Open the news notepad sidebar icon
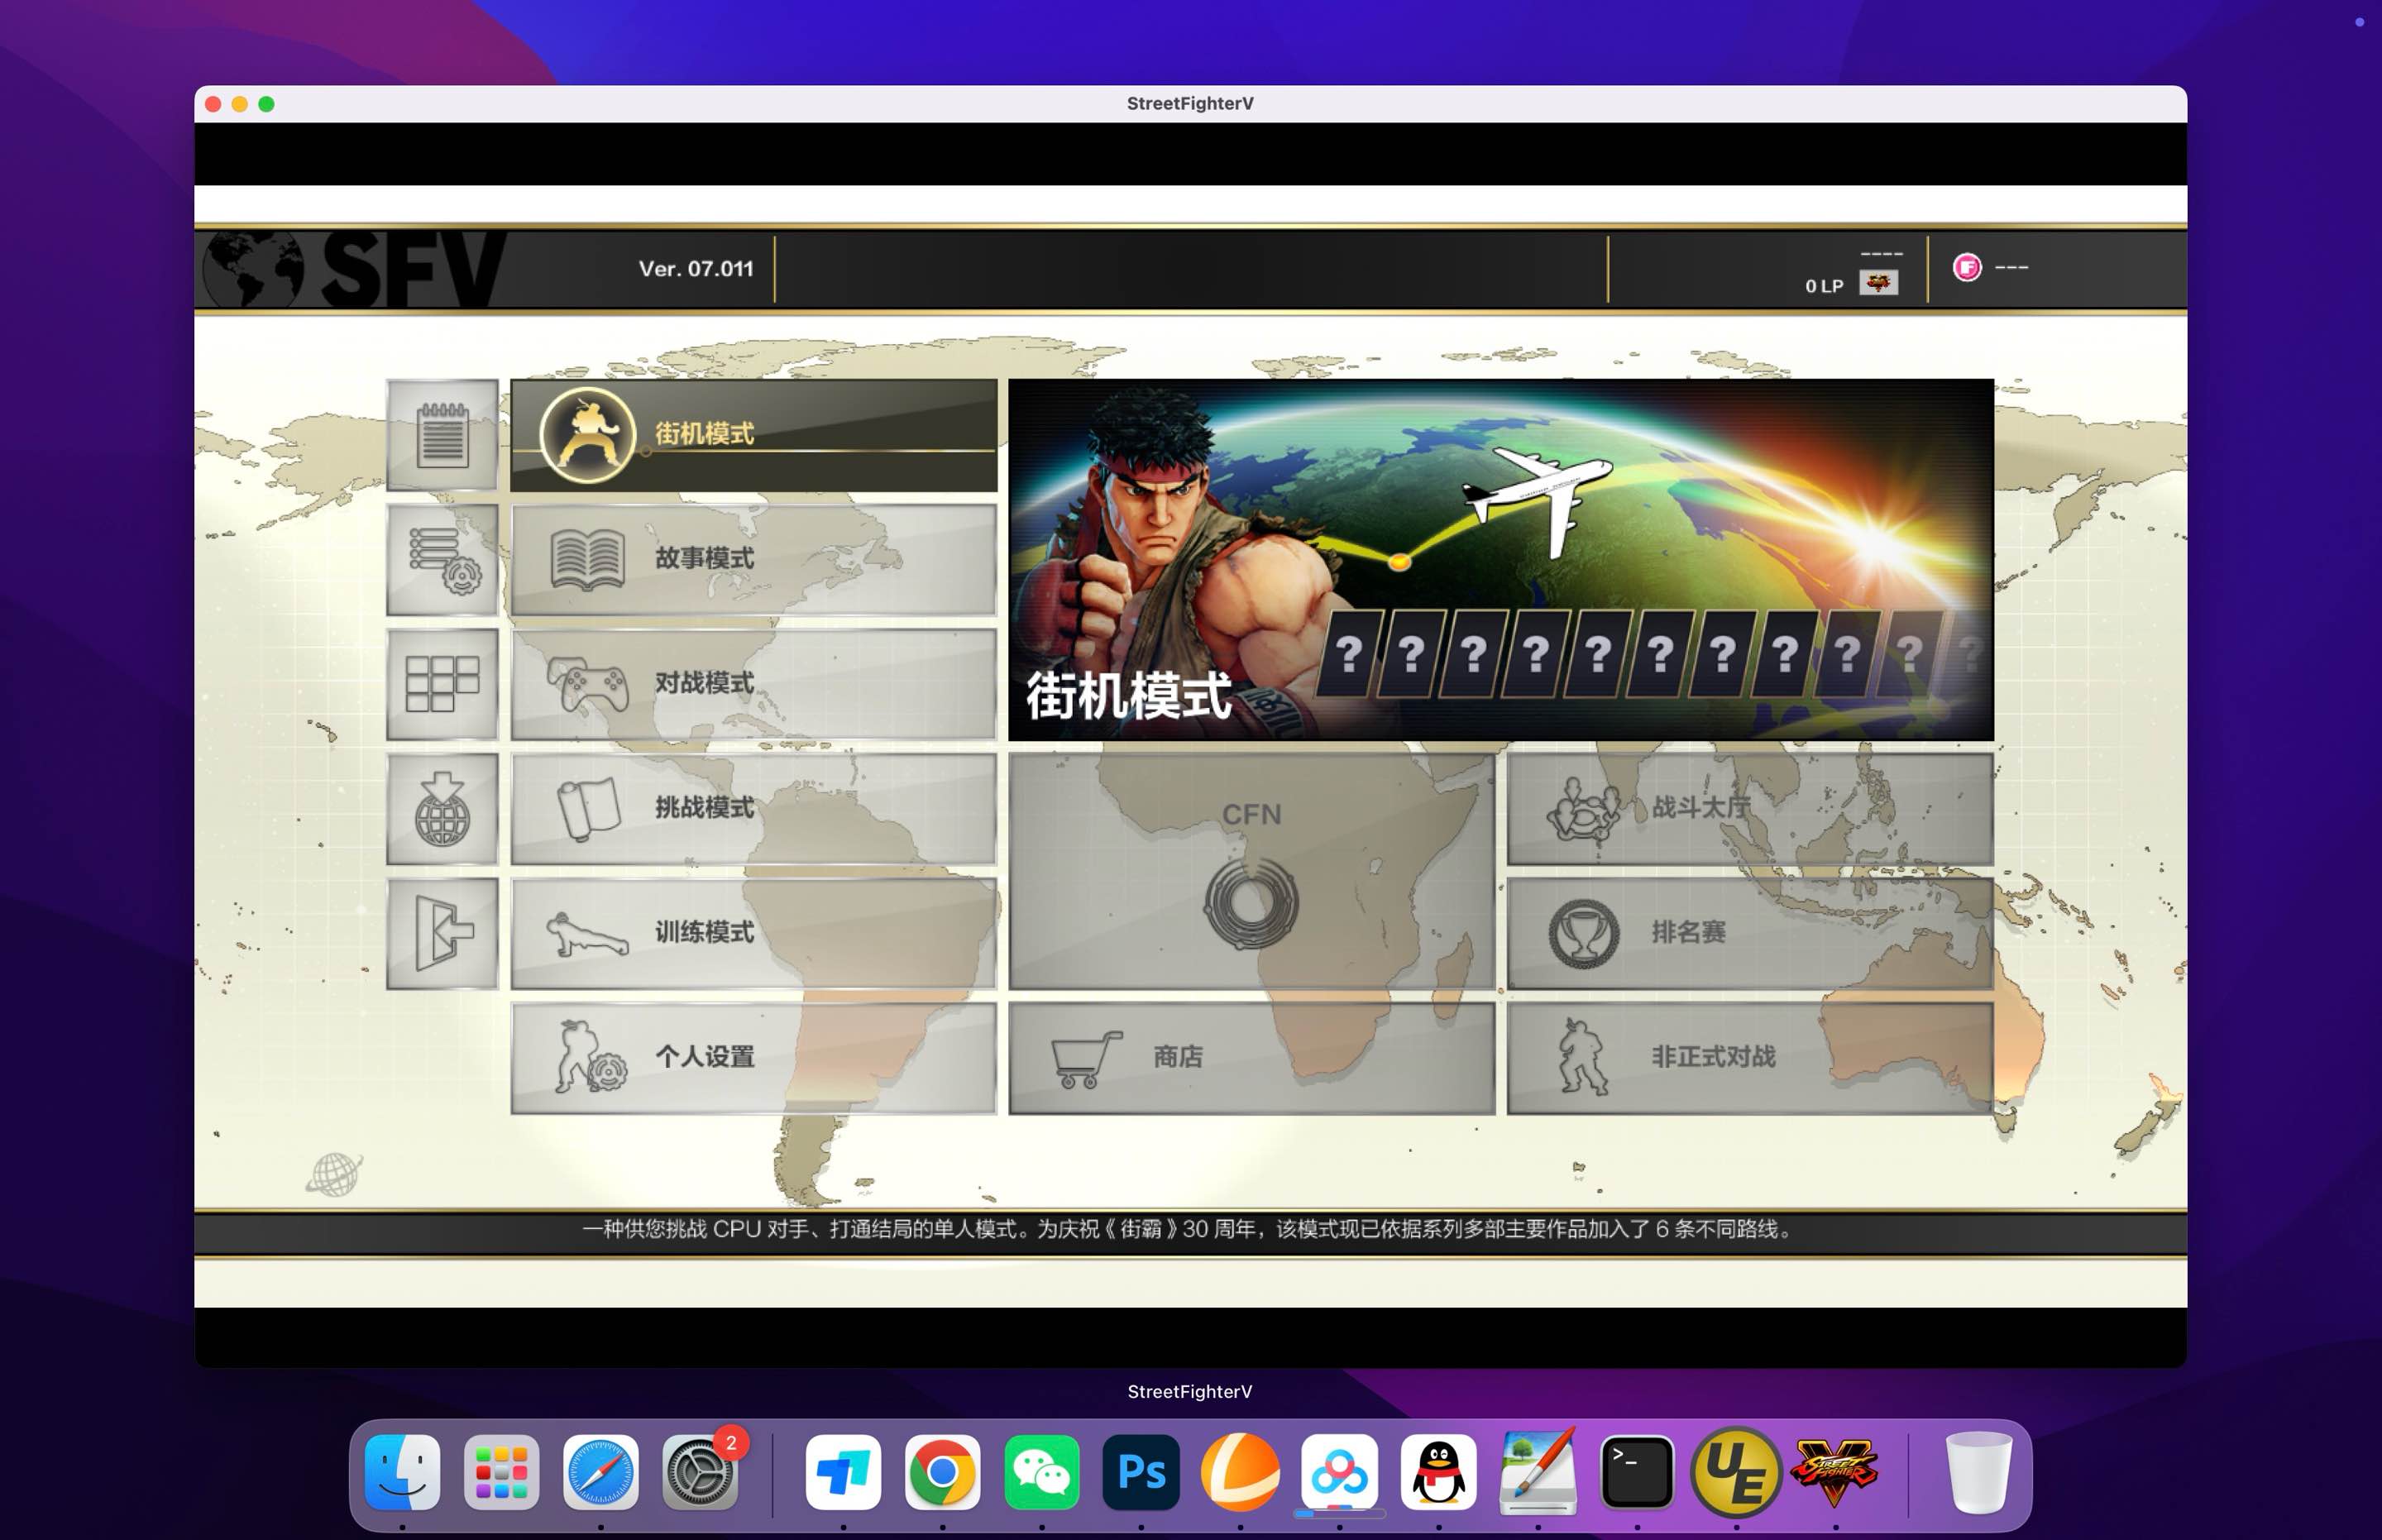Screen dimensions: 2382x1540 (442, 435)
